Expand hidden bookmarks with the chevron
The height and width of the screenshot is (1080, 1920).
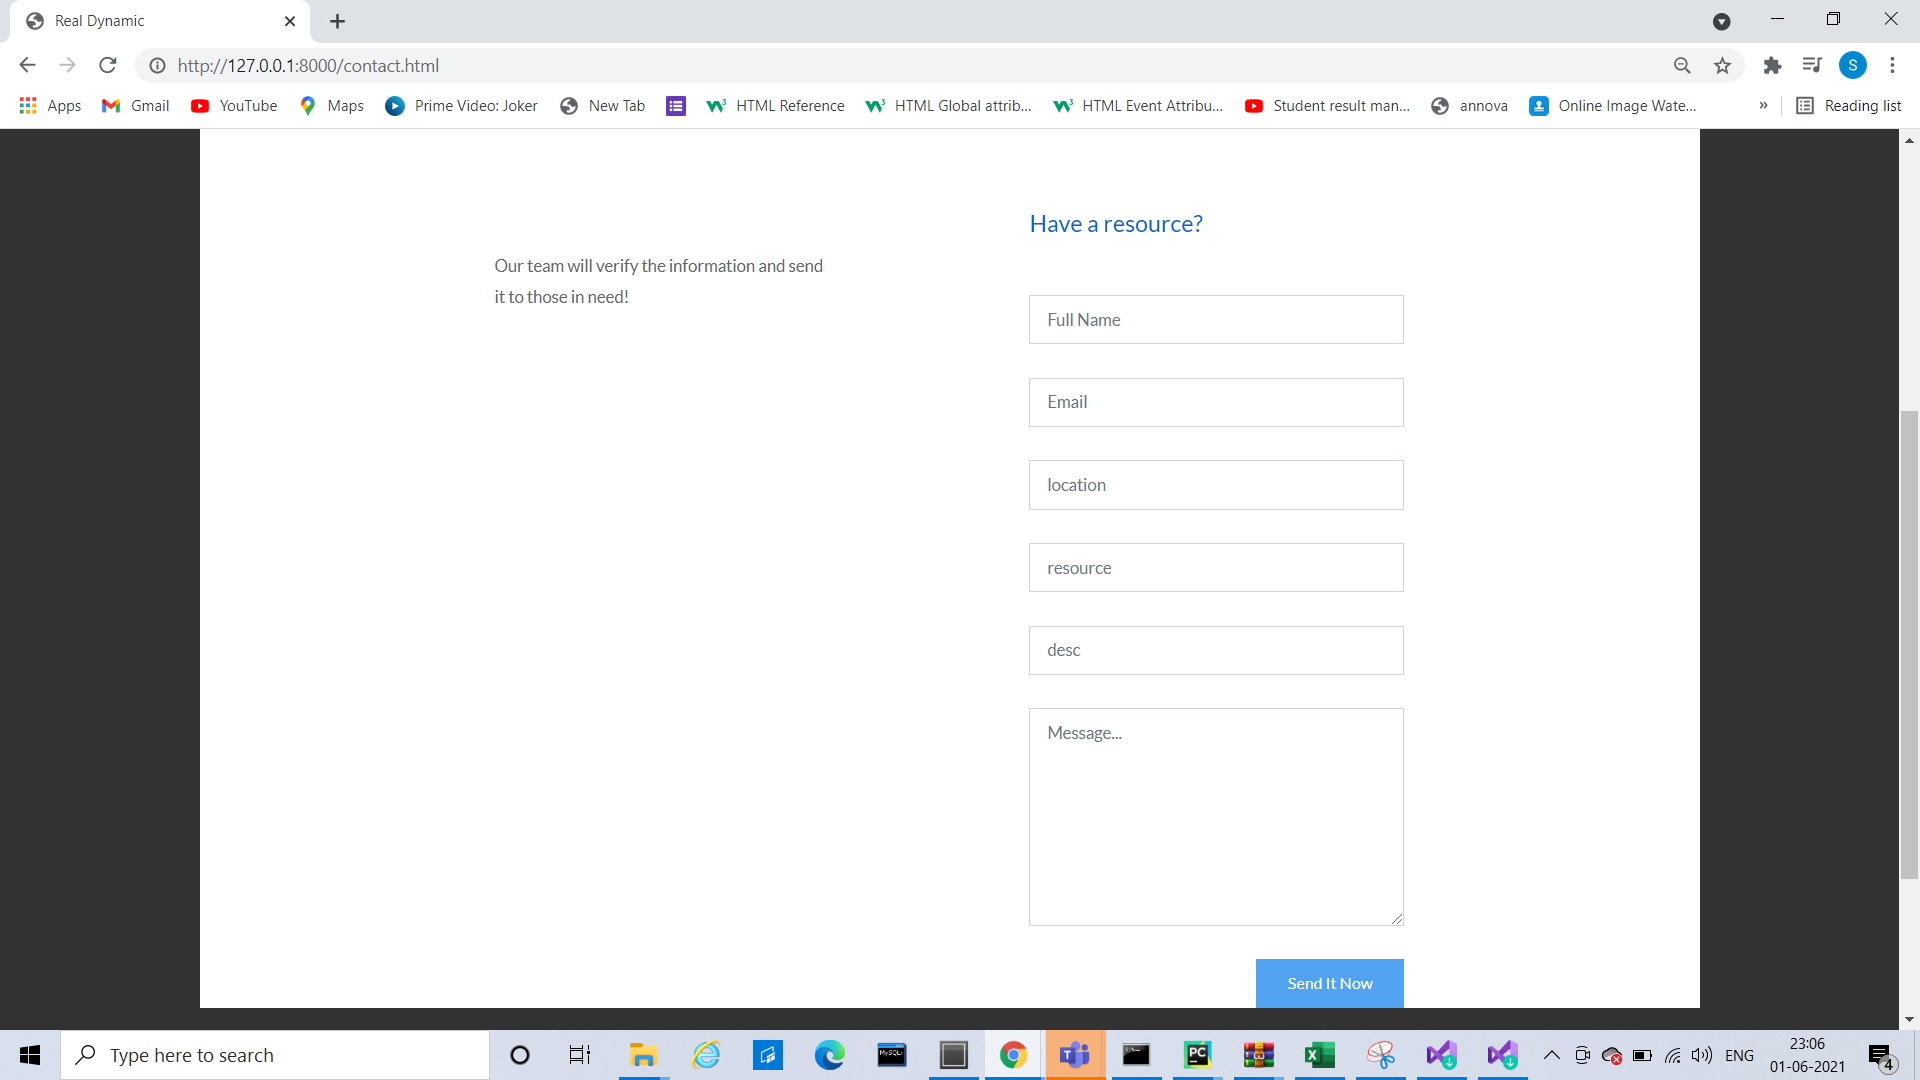(x=1763, y=105)
